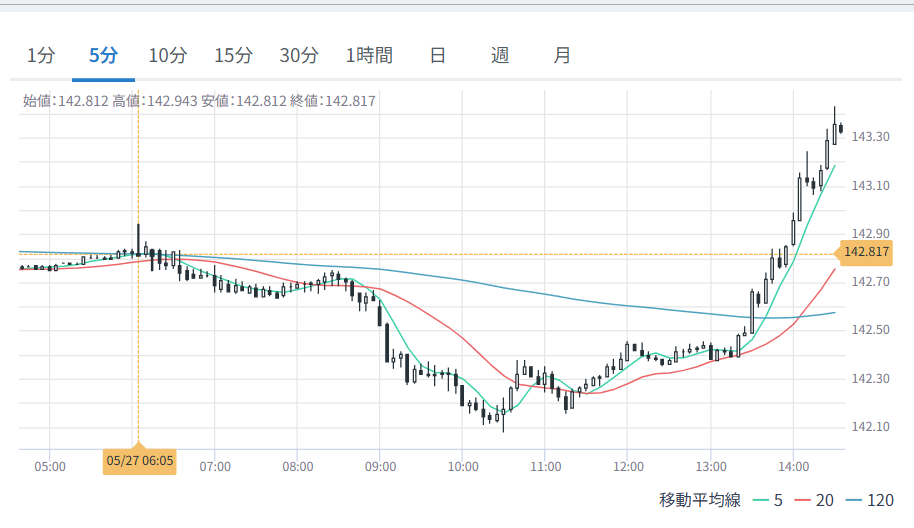Click the 143.30 price axis label
This screenshot has width=914, height=528.
(x=870, y=137)
